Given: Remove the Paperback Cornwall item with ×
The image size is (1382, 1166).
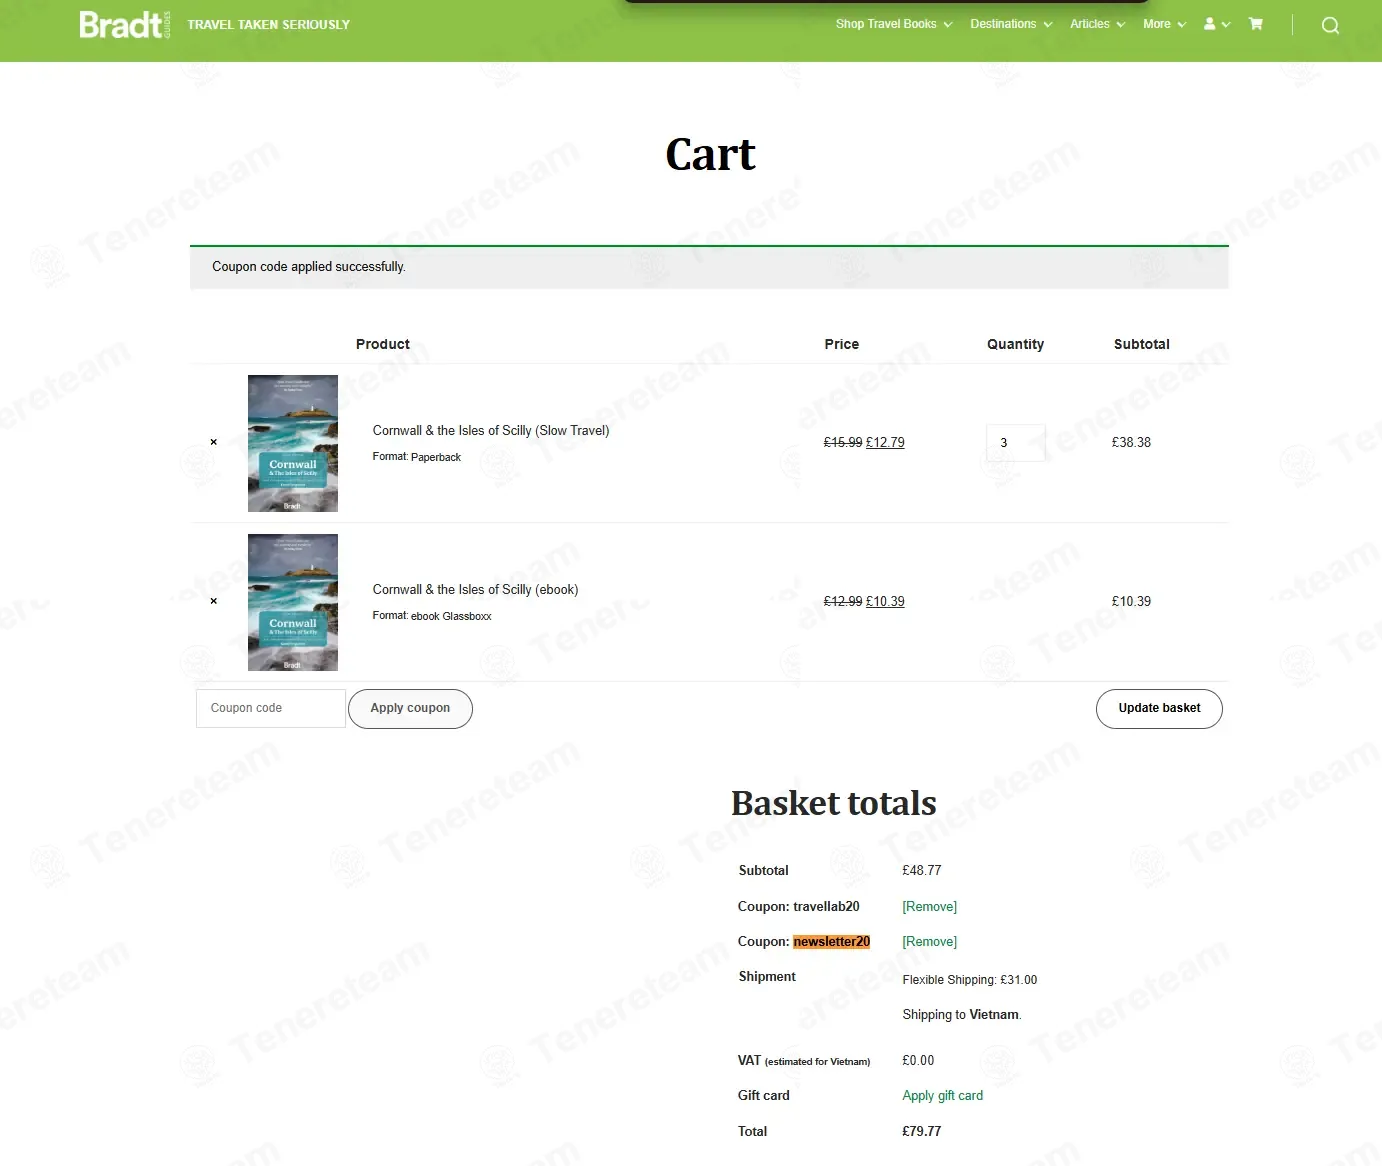Looking at the screenshot, I should click(x=213, y=442).
